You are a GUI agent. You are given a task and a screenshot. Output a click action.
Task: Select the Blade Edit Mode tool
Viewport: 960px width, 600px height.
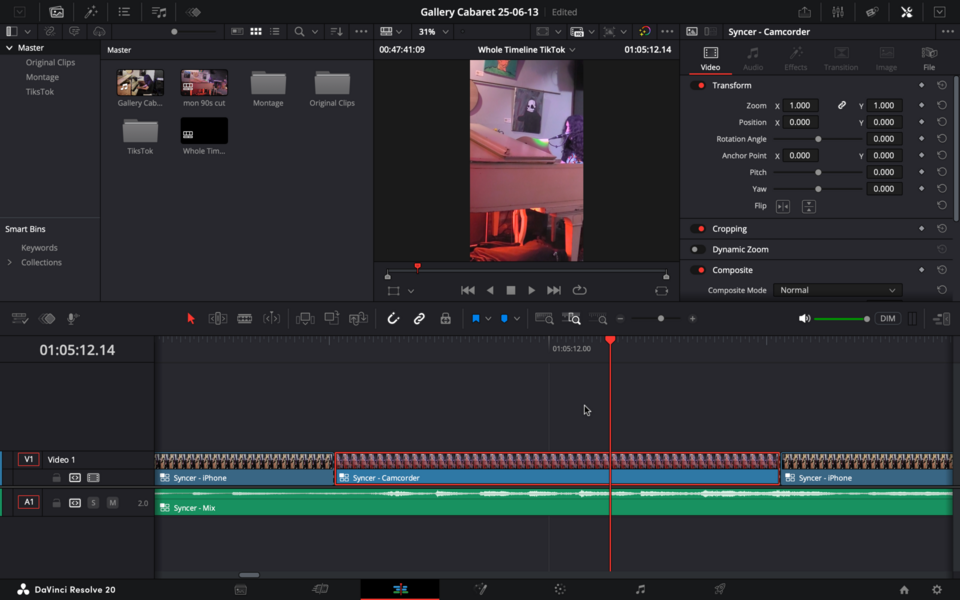click(x=244, y=318)
